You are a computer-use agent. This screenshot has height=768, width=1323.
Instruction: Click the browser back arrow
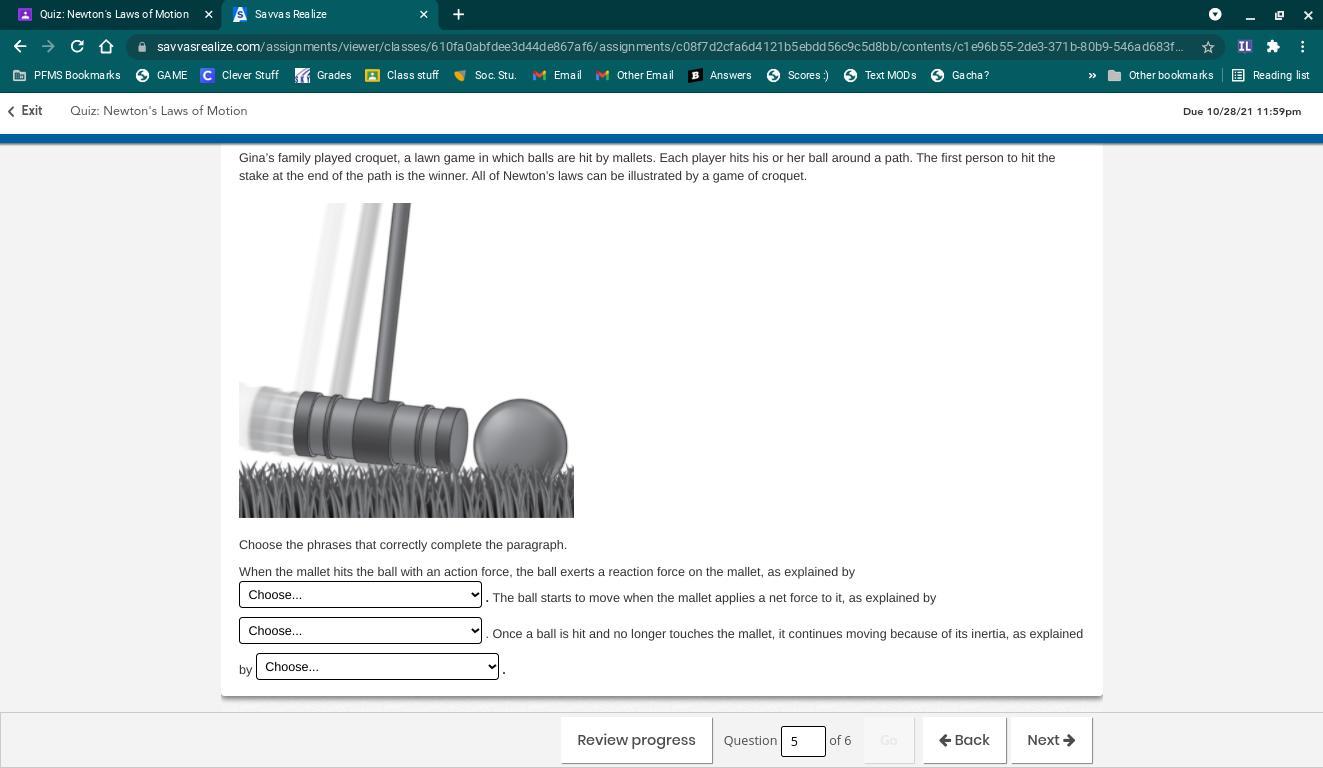click(20, 46)
